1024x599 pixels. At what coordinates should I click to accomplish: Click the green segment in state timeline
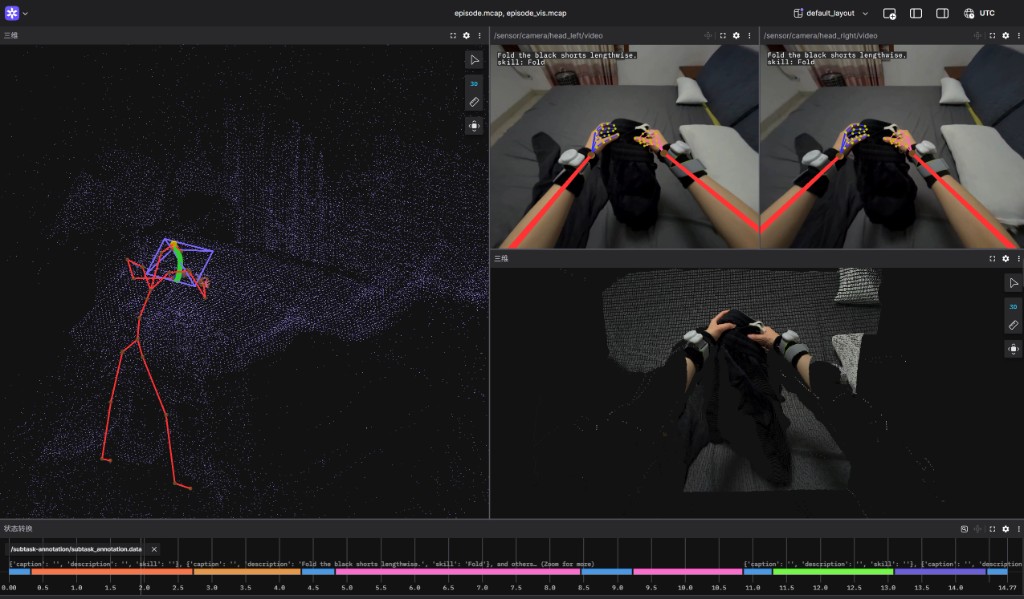(833, 572)
